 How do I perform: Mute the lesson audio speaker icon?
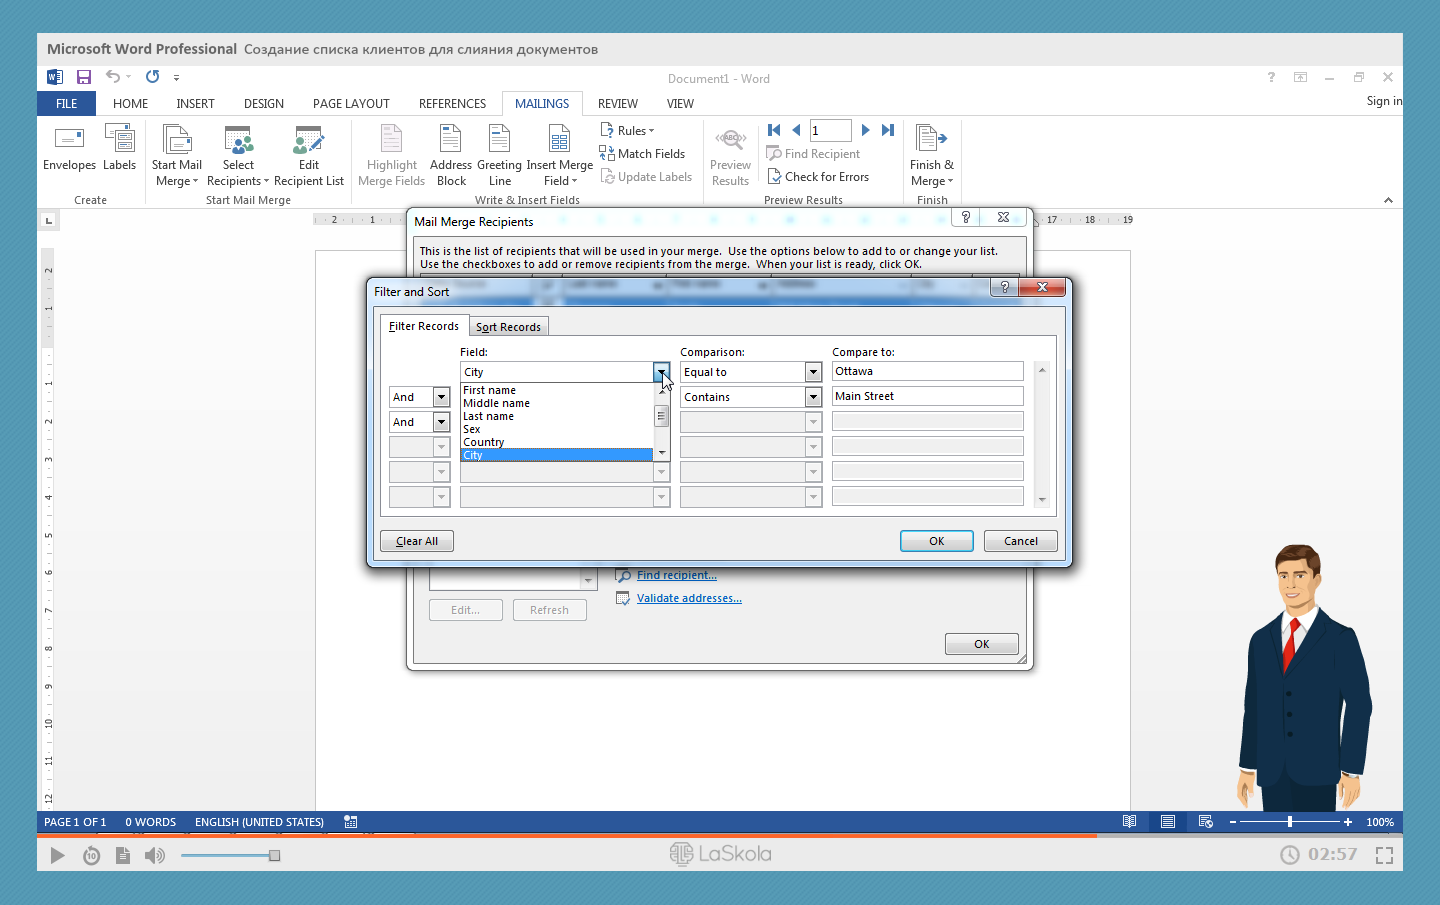click(x=155, y=855)
